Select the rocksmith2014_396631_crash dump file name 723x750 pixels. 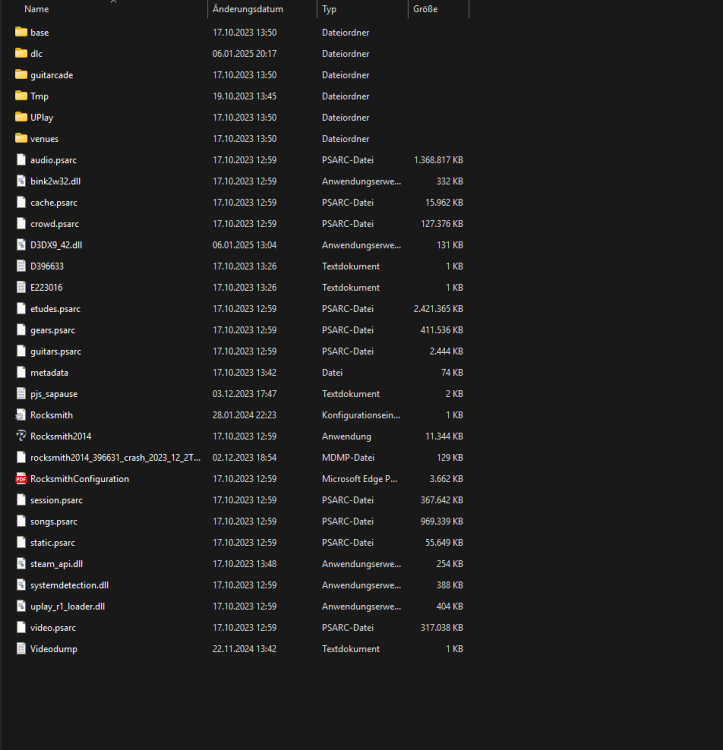[x=115, y=457]
